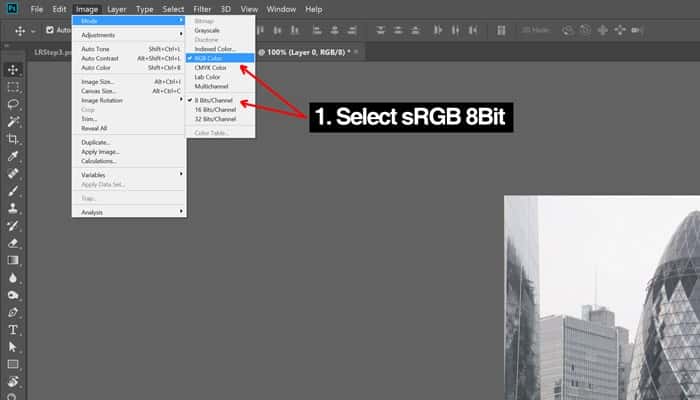Choose the checked RGB Color mode
Screen dimensions: 700x400
tap(221, 58)
